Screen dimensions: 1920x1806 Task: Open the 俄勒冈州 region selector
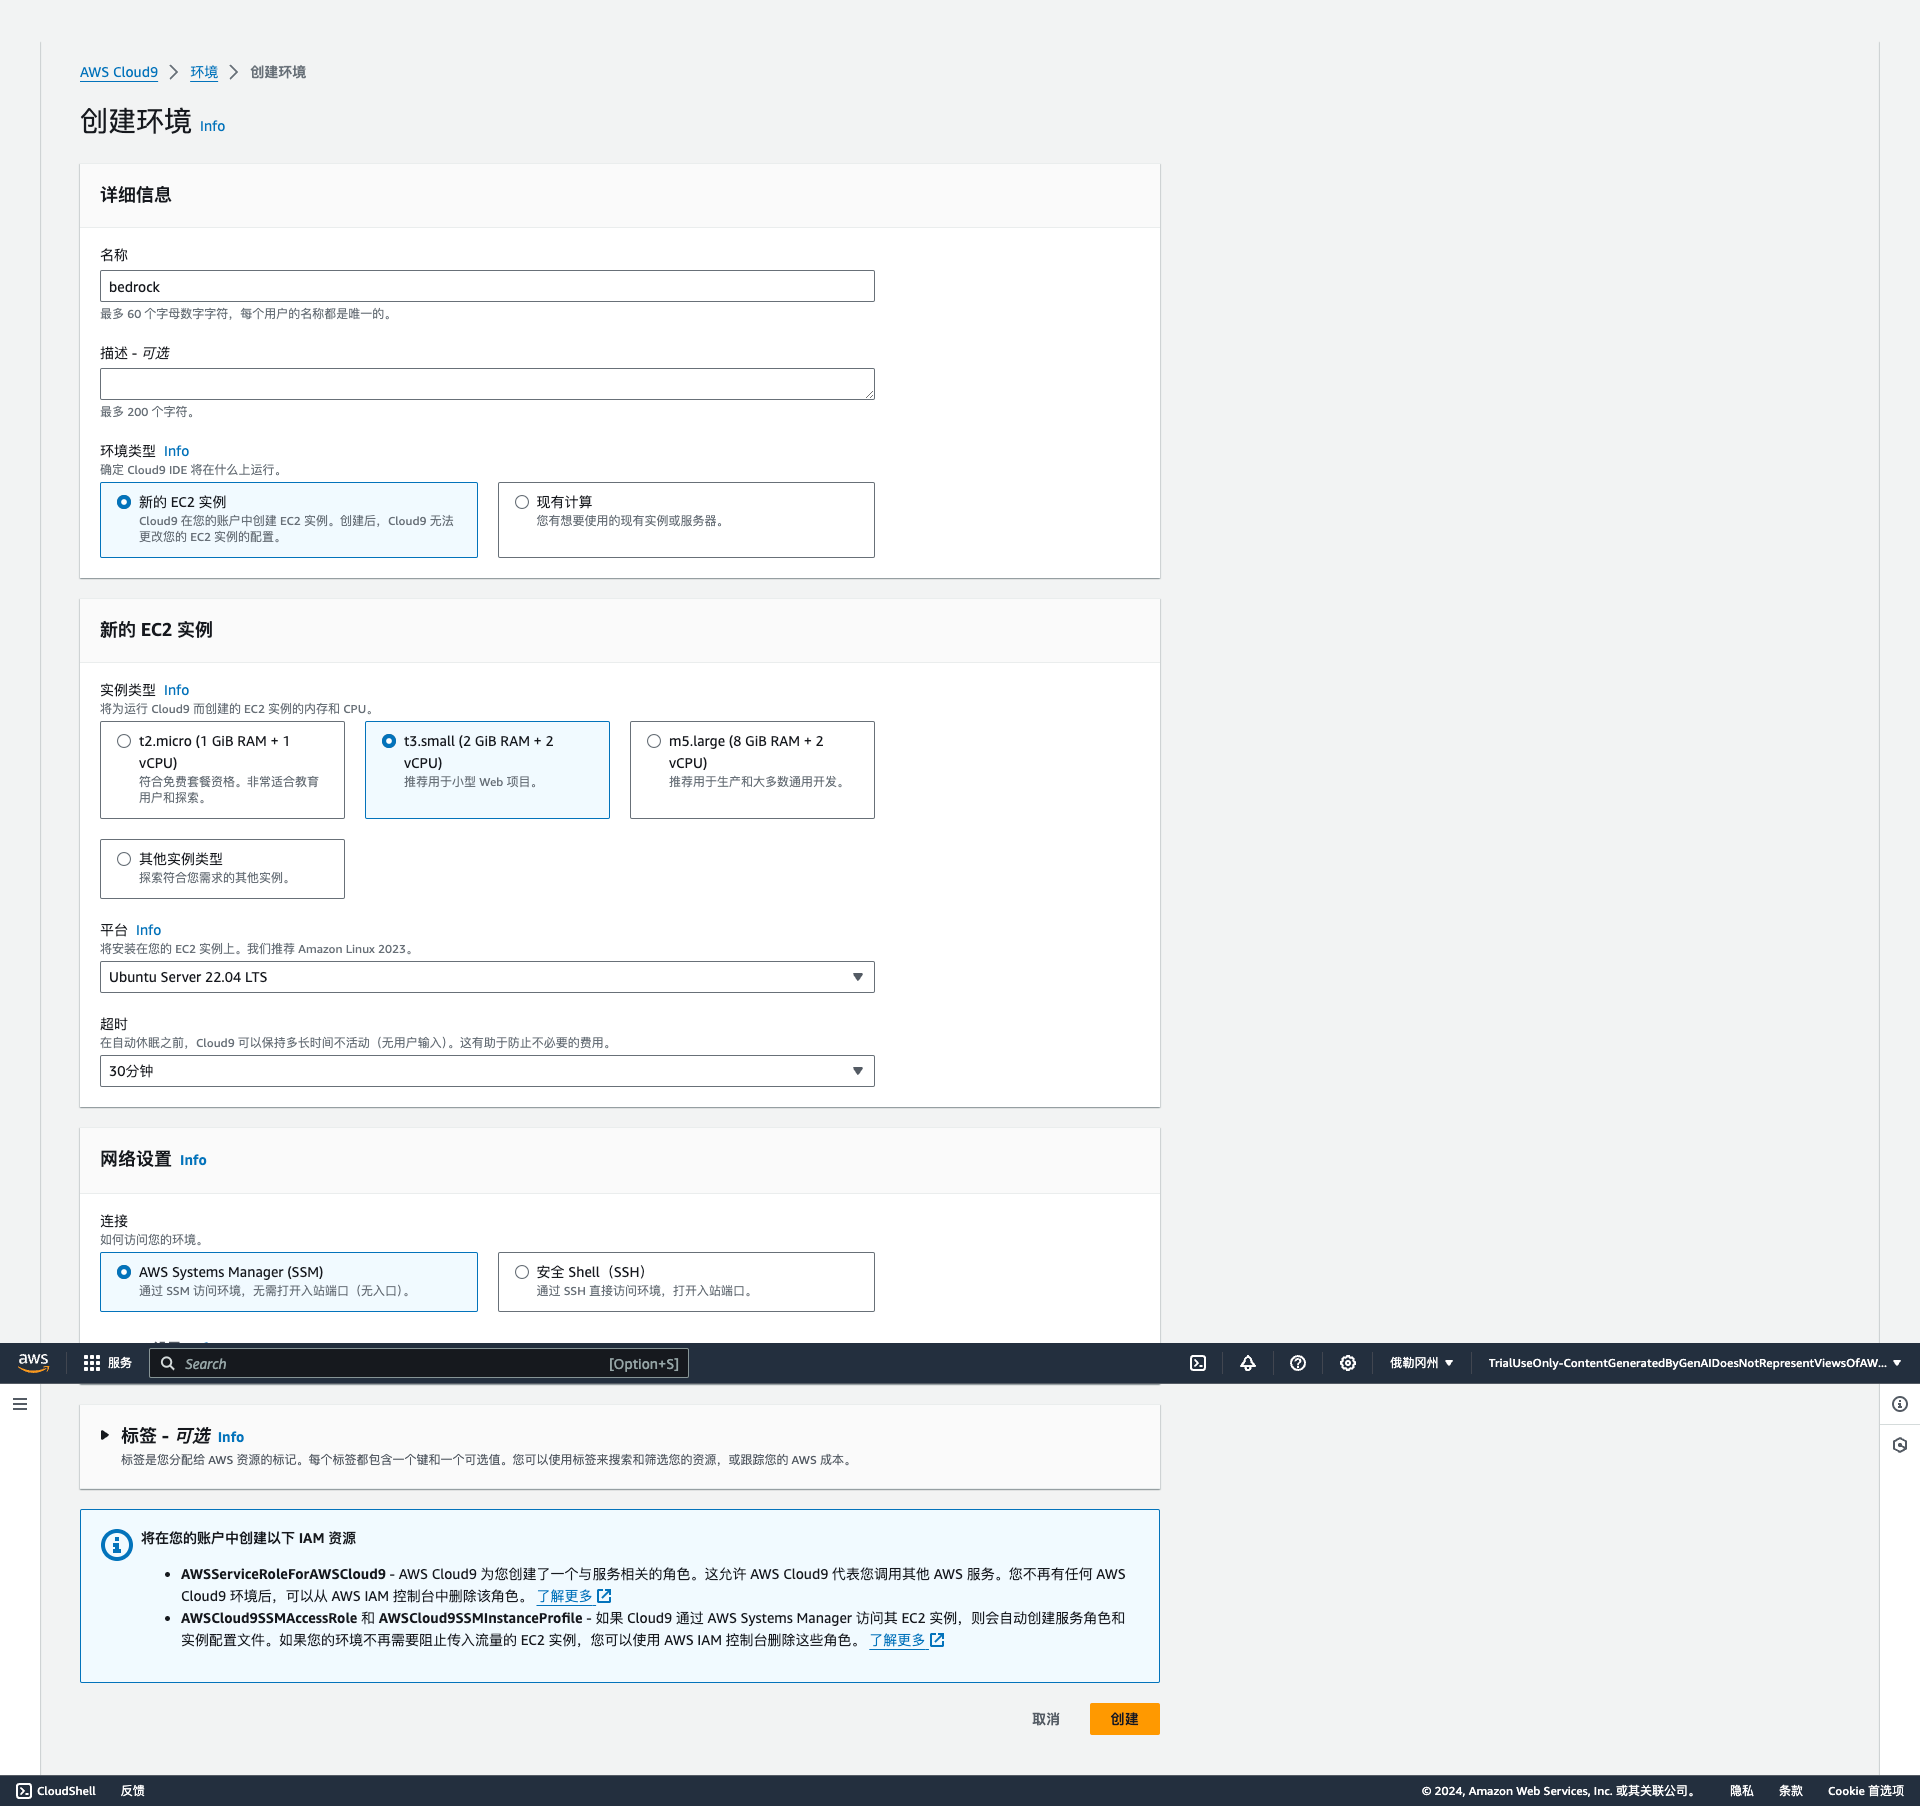click(x=1421, y=1363)
